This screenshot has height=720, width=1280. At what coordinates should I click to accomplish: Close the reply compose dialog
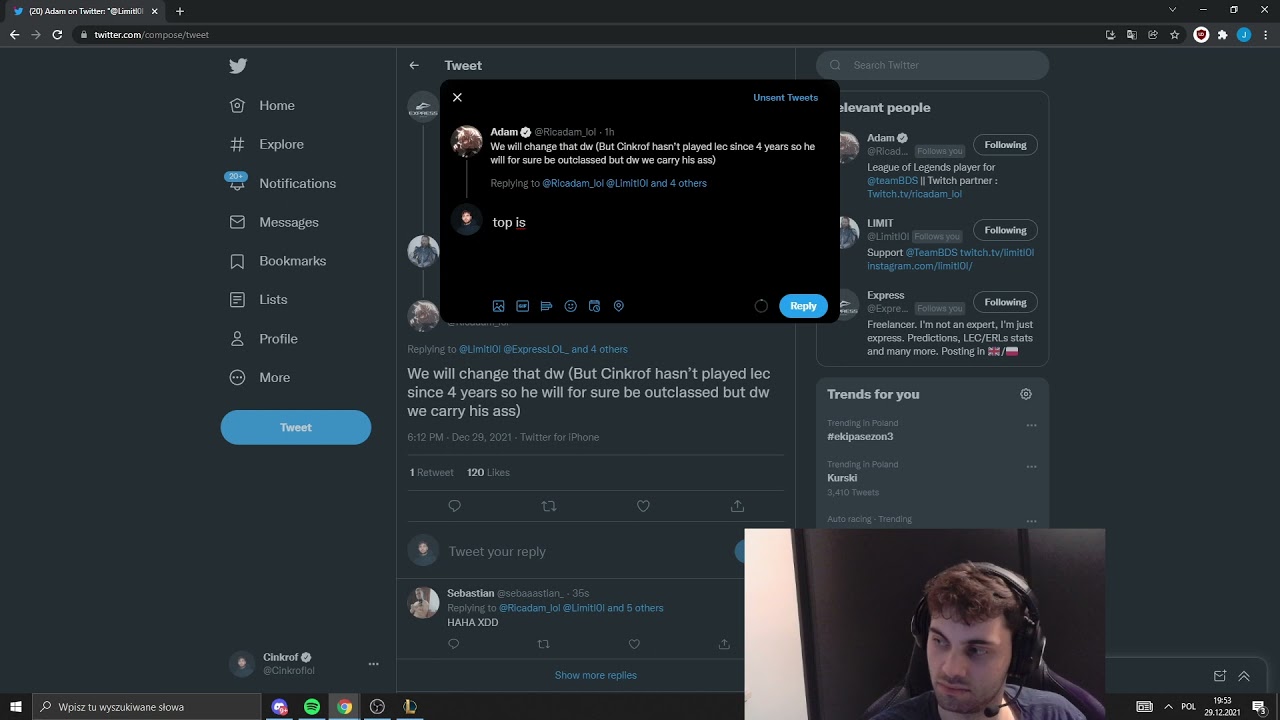click(x=457, y=97)
